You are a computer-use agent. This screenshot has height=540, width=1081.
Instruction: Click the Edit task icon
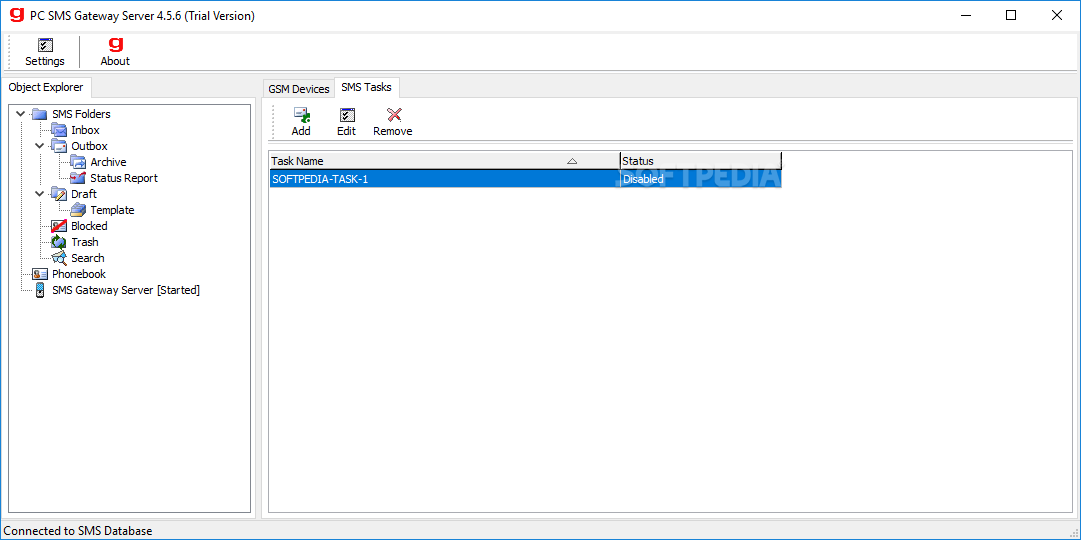click(347, 115)
